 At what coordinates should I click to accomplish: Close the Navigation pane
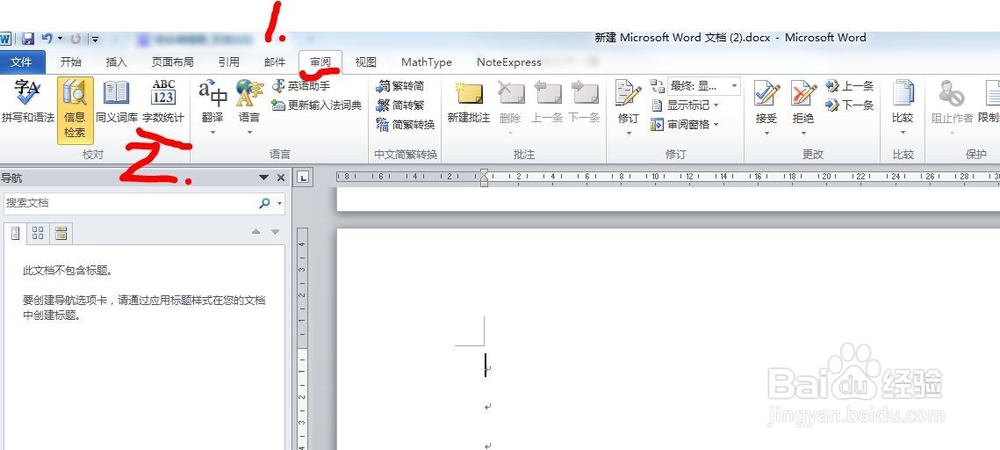pos(281,178)
